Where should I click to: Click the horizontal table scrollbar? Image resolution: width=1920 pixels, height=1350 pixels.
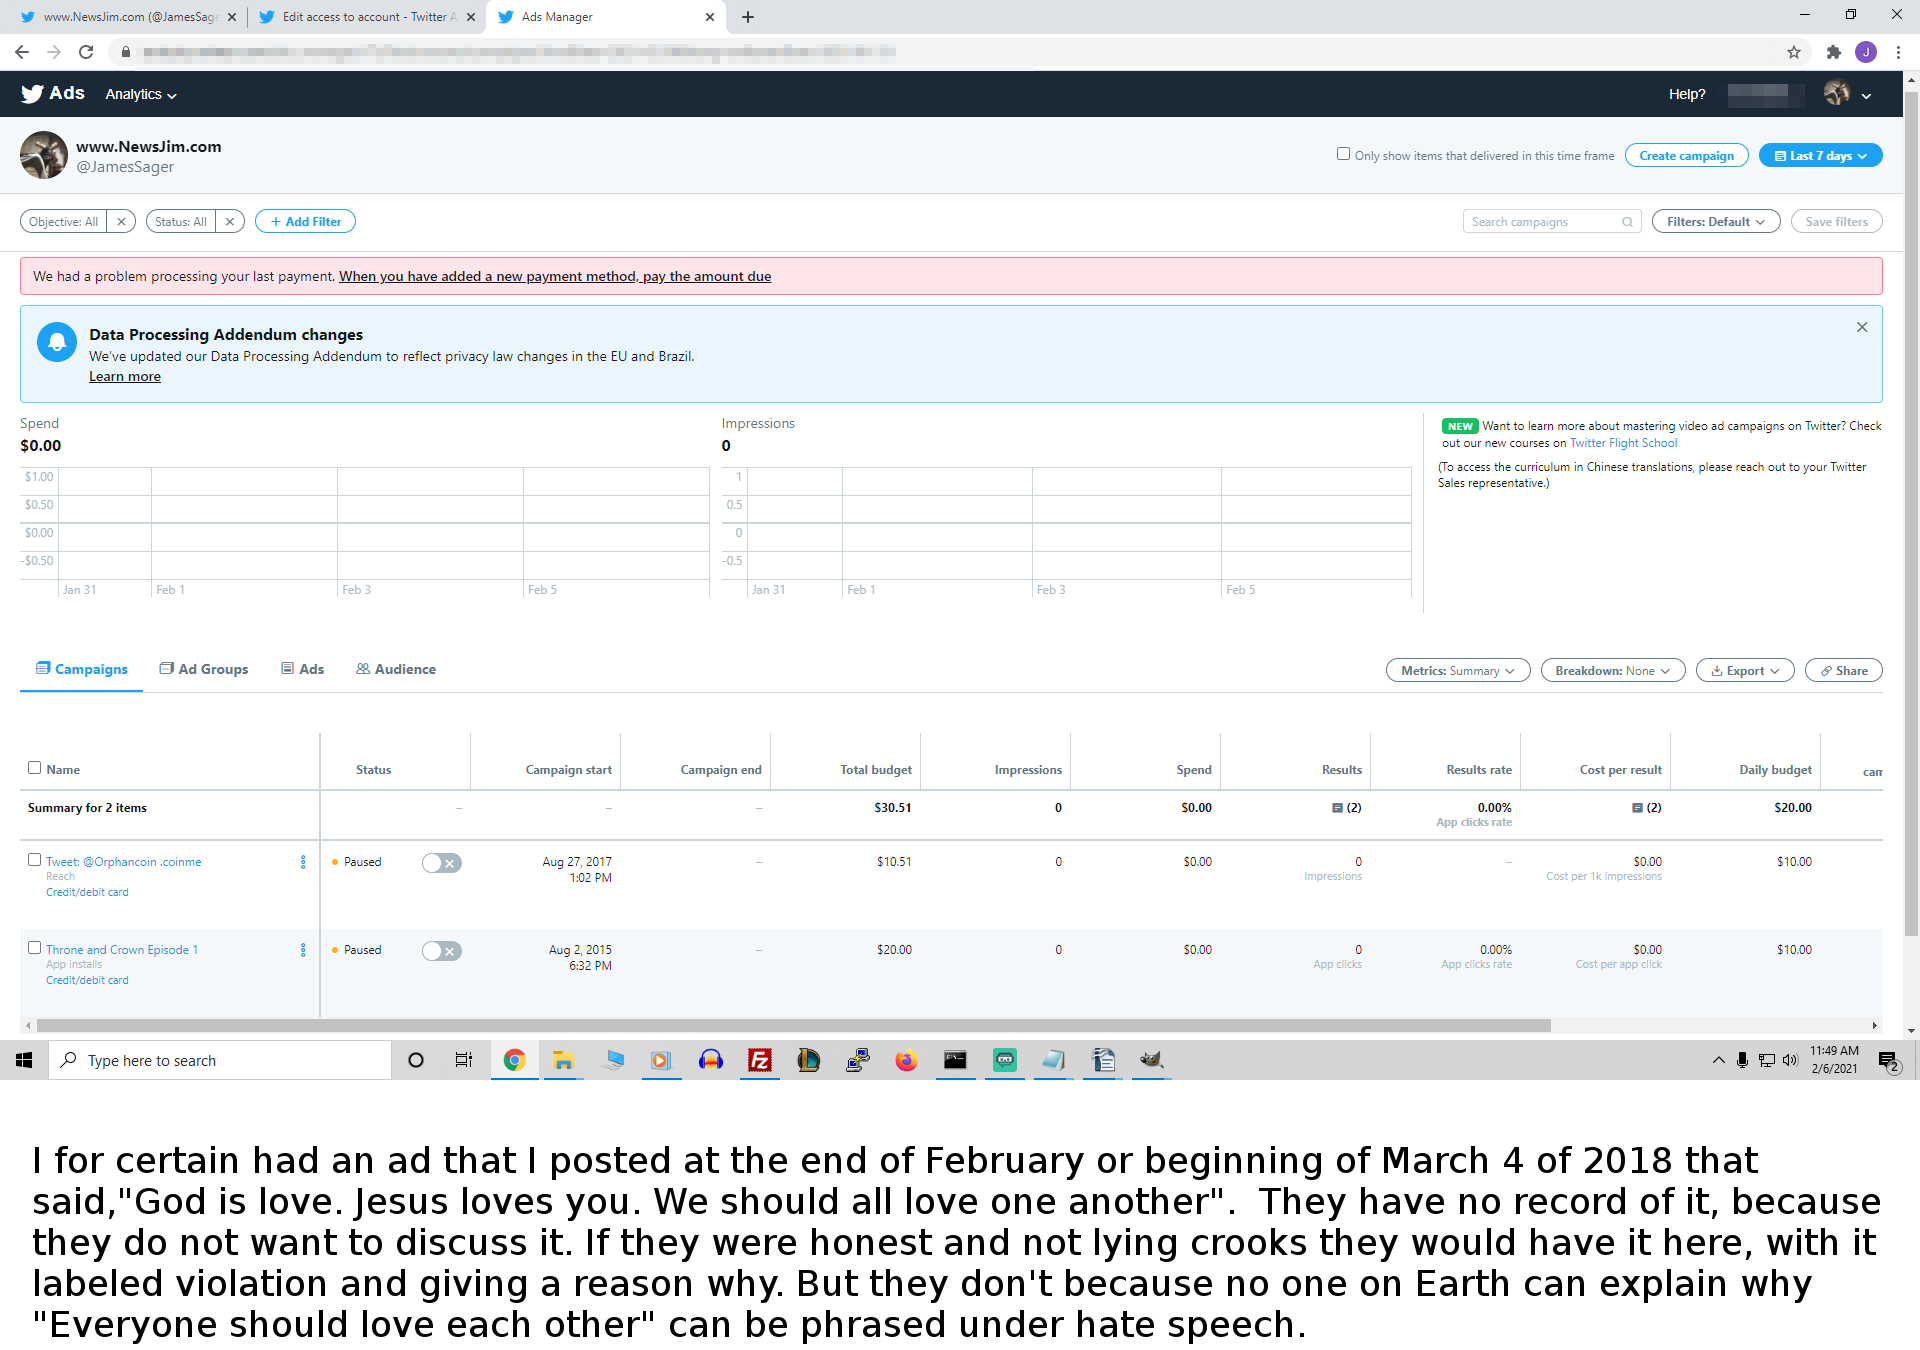792,1025
